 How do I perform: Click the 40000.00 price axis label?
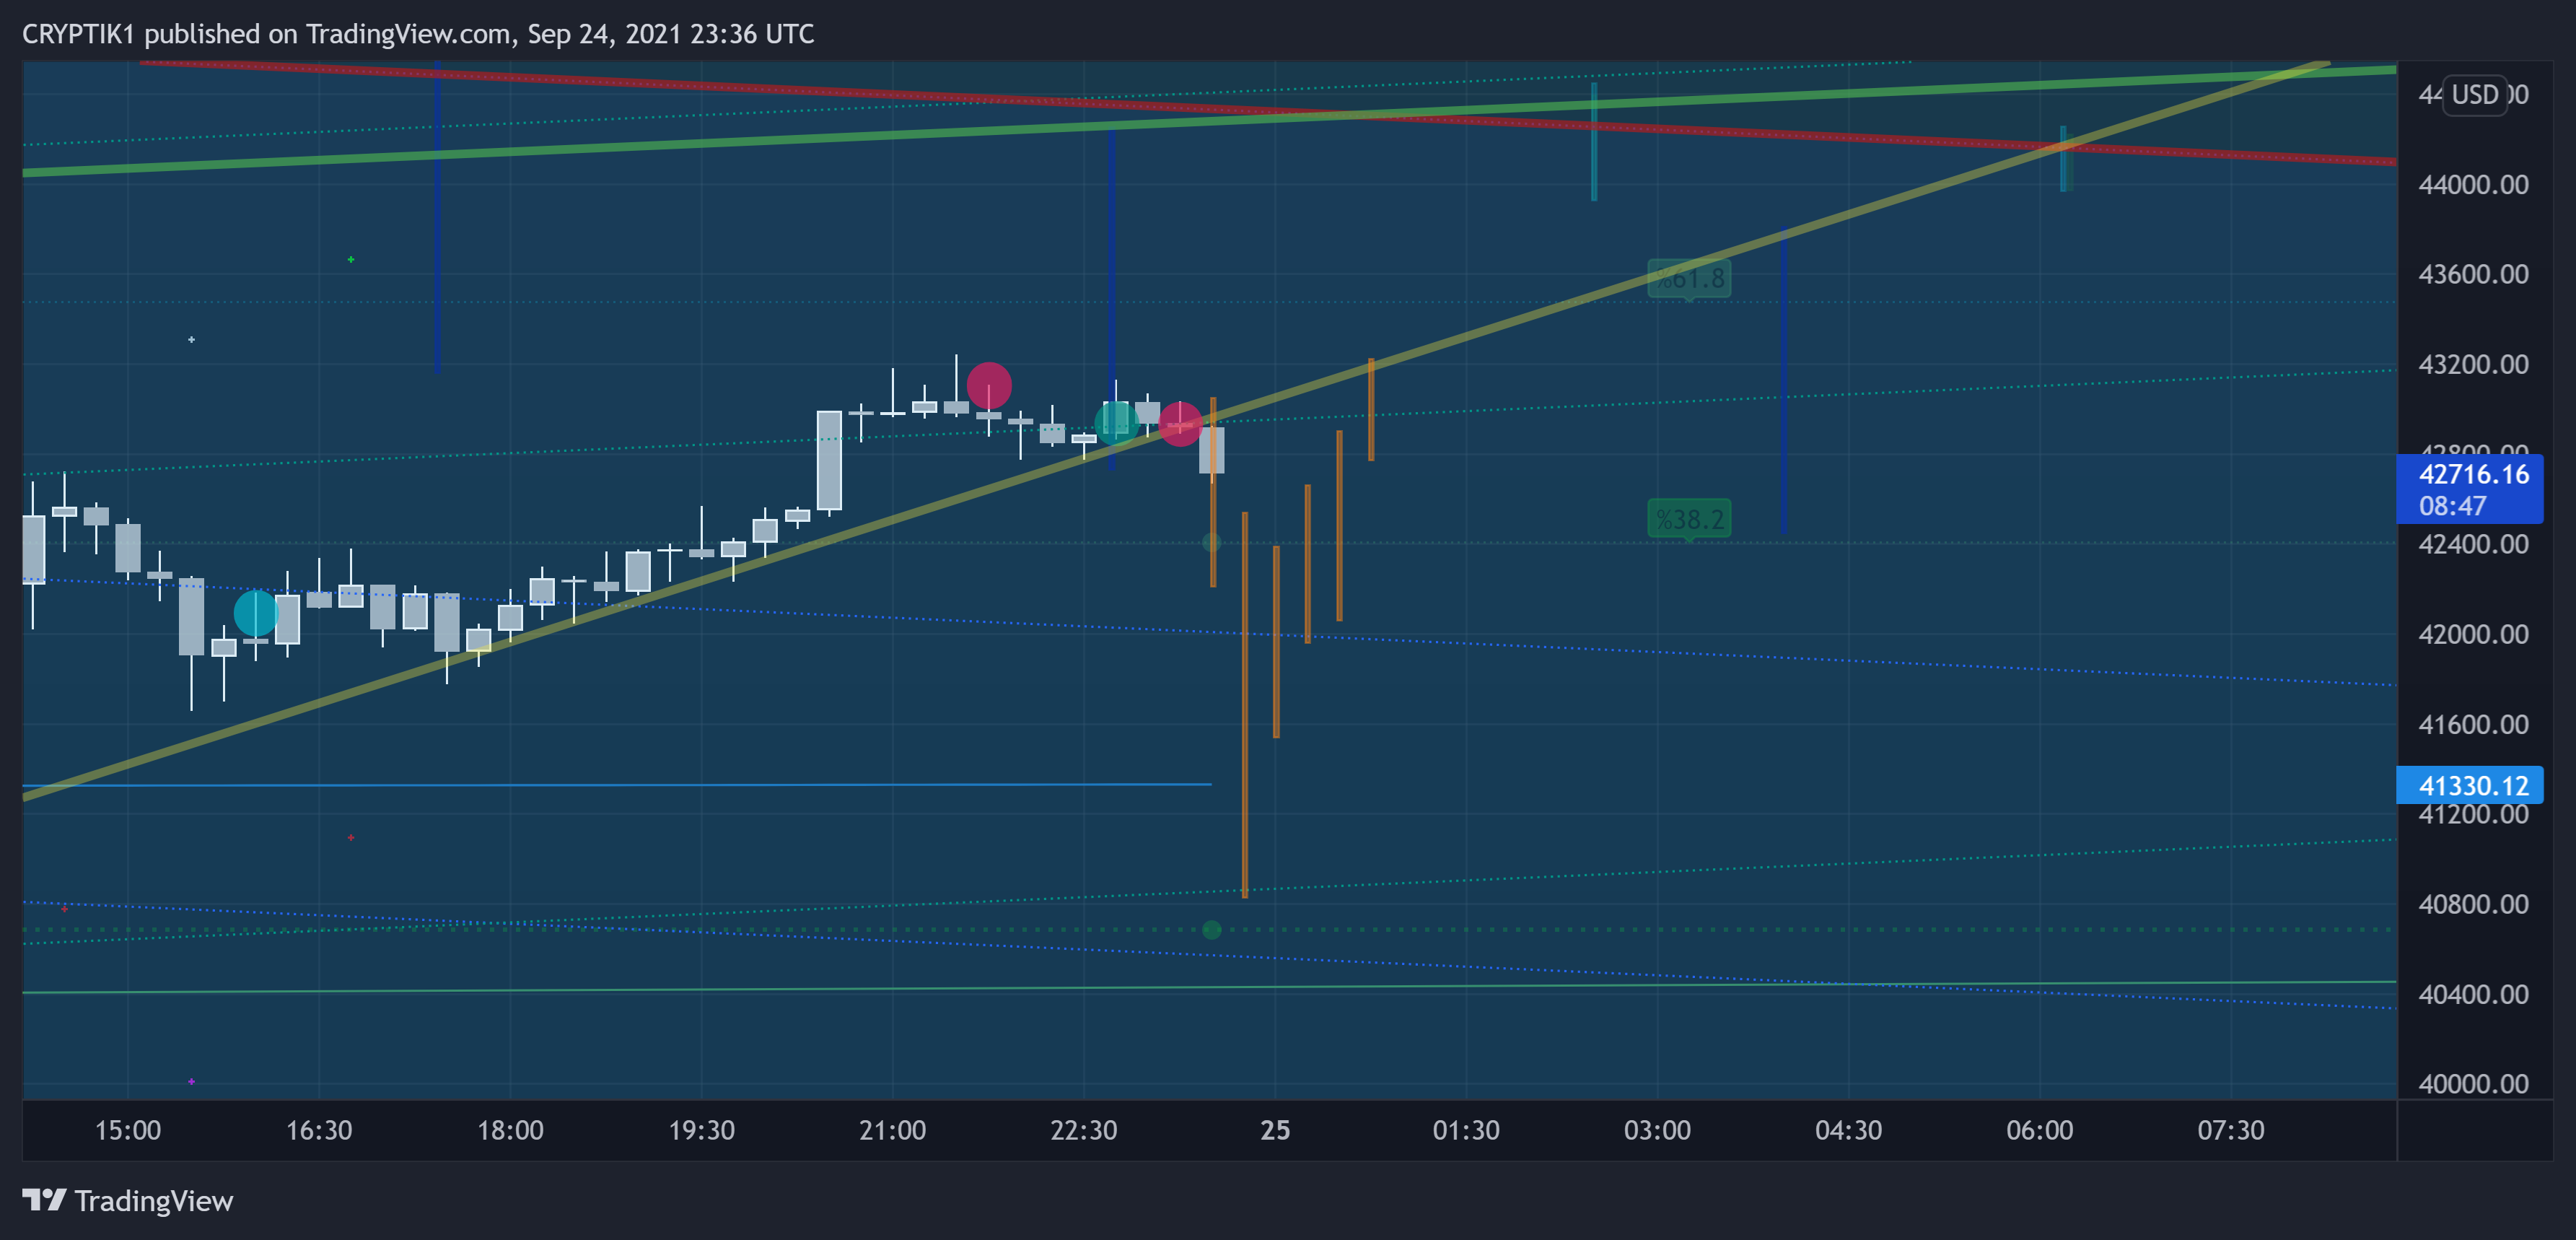(2473, 1084)
